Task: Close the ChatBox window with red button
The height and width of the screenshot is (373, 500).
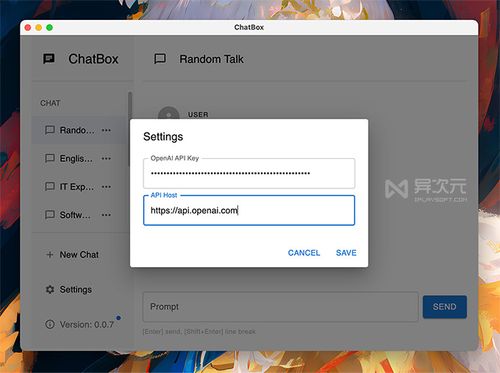Action: click(28, 27)
